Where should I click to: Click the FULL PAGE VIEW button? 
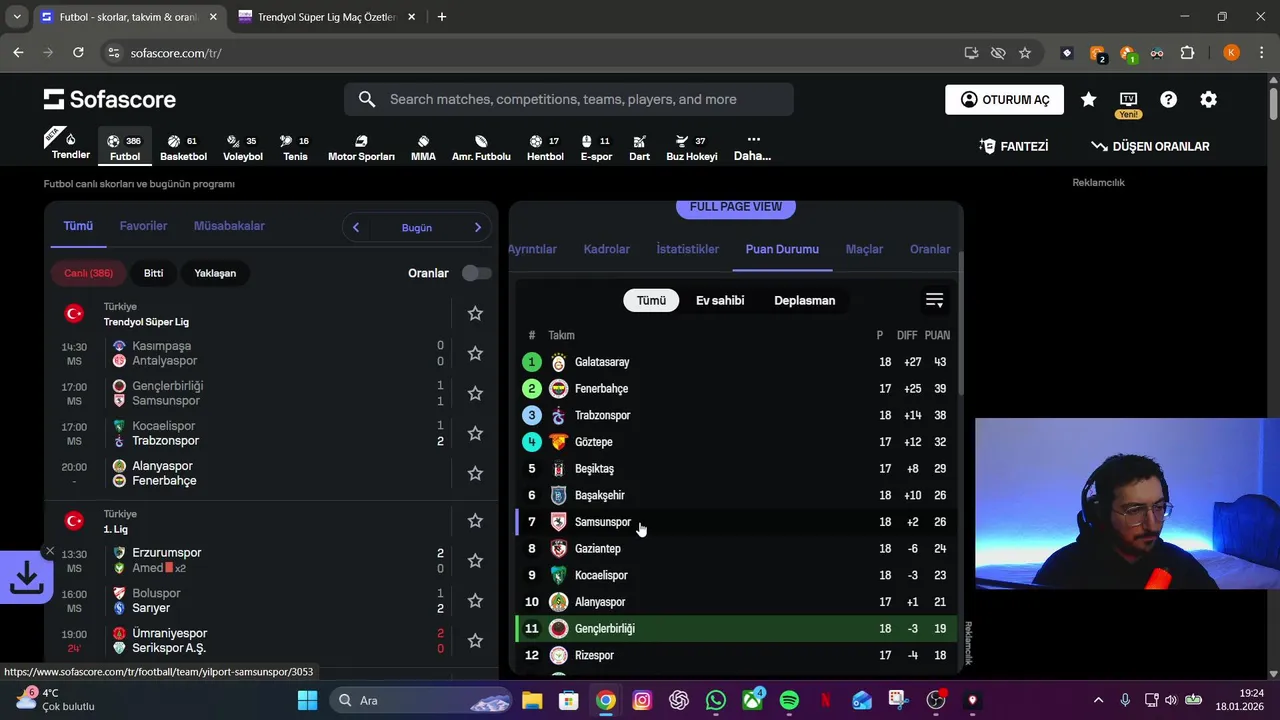tap(736, 207)
